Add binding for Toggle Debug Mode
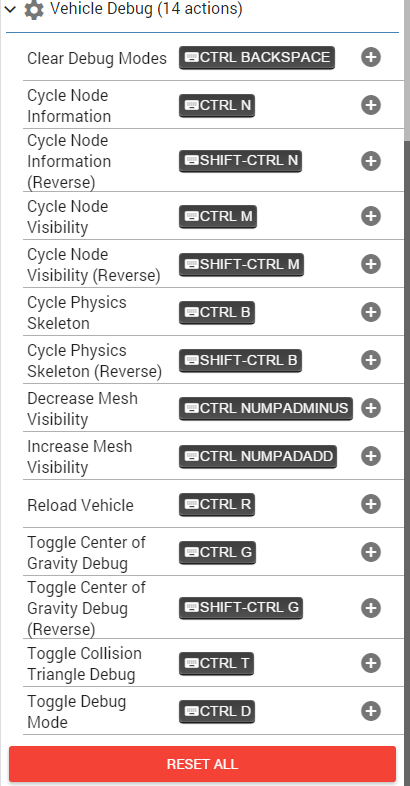 [x=371, y=711]
